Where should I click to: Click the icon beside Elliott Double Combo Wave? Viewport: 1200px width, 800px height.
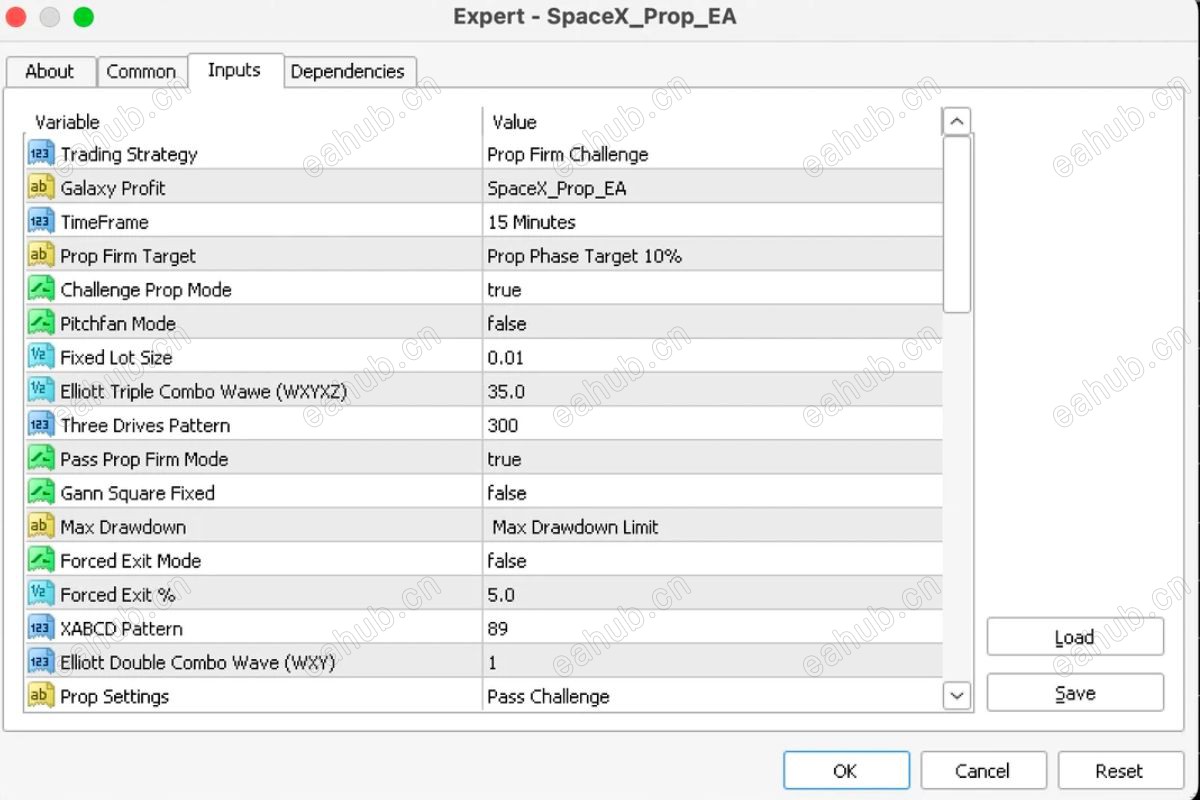click(x=41, y=662)
